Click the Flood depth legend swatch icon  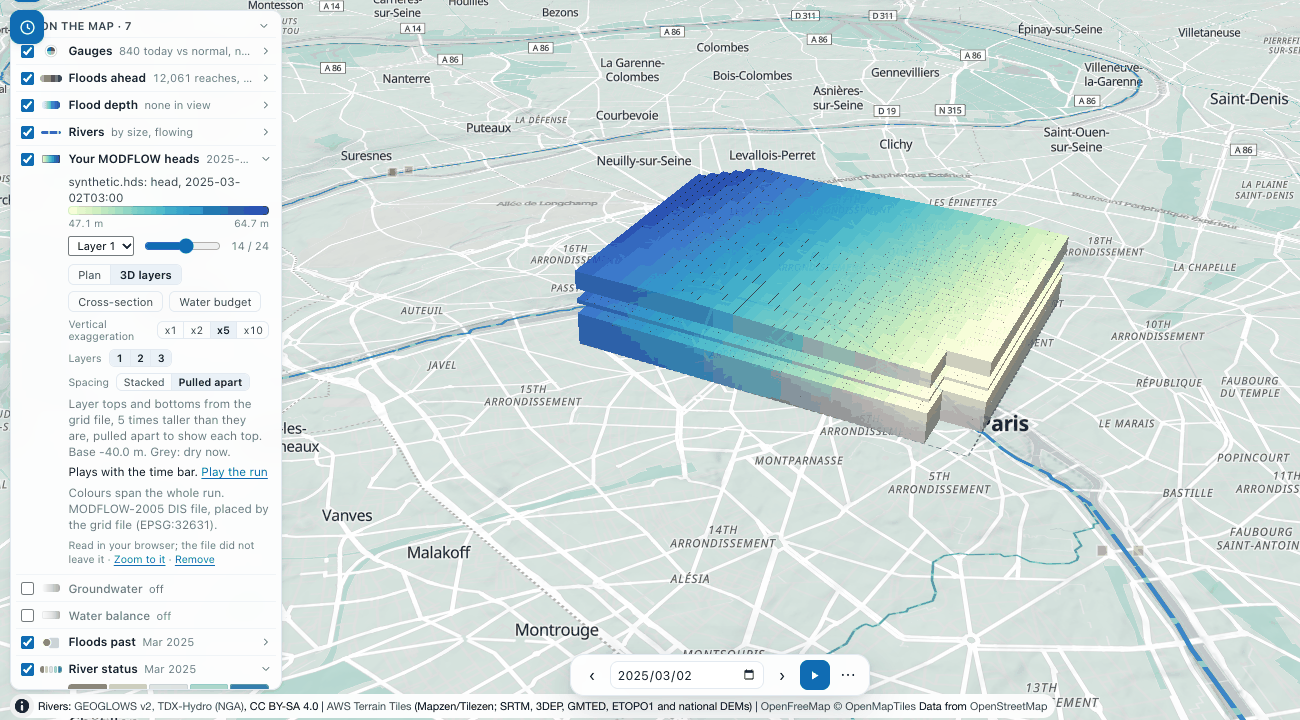coord(51,105)
